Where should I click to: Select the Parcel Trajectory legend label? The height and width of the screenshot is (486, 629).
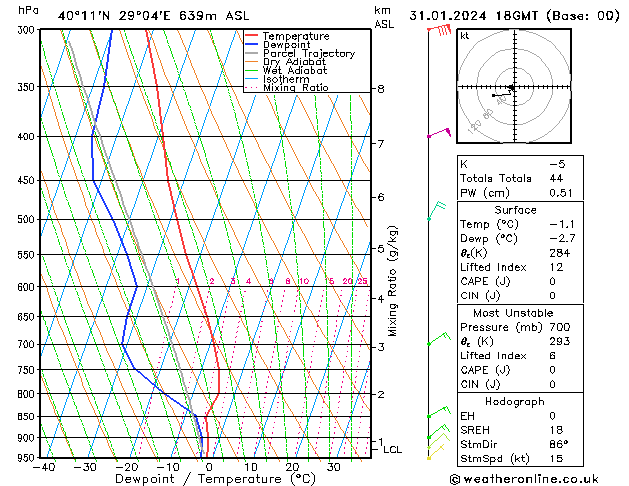[309, 53]
